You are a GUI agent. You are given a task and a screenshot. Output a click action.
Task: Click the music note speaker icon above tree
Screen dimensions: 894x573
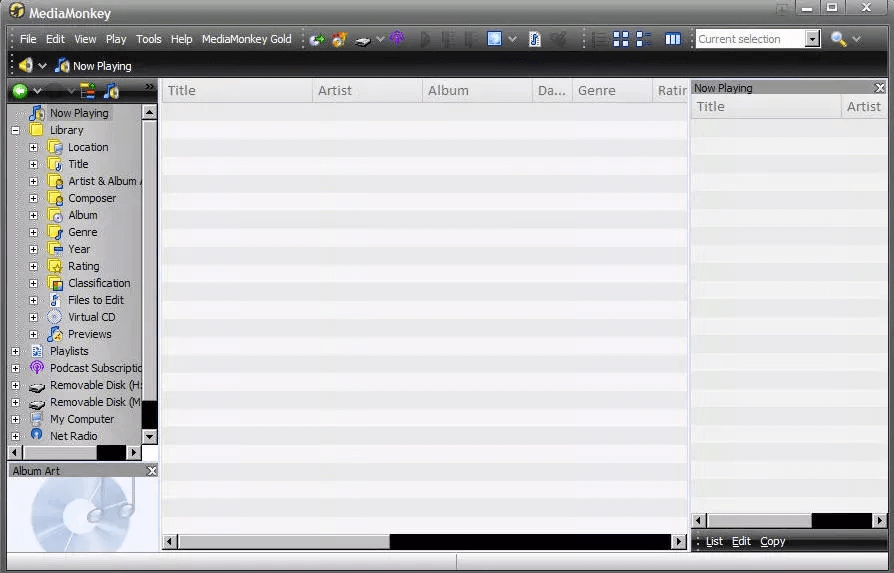pyautogui.click(x=111, y=91)
